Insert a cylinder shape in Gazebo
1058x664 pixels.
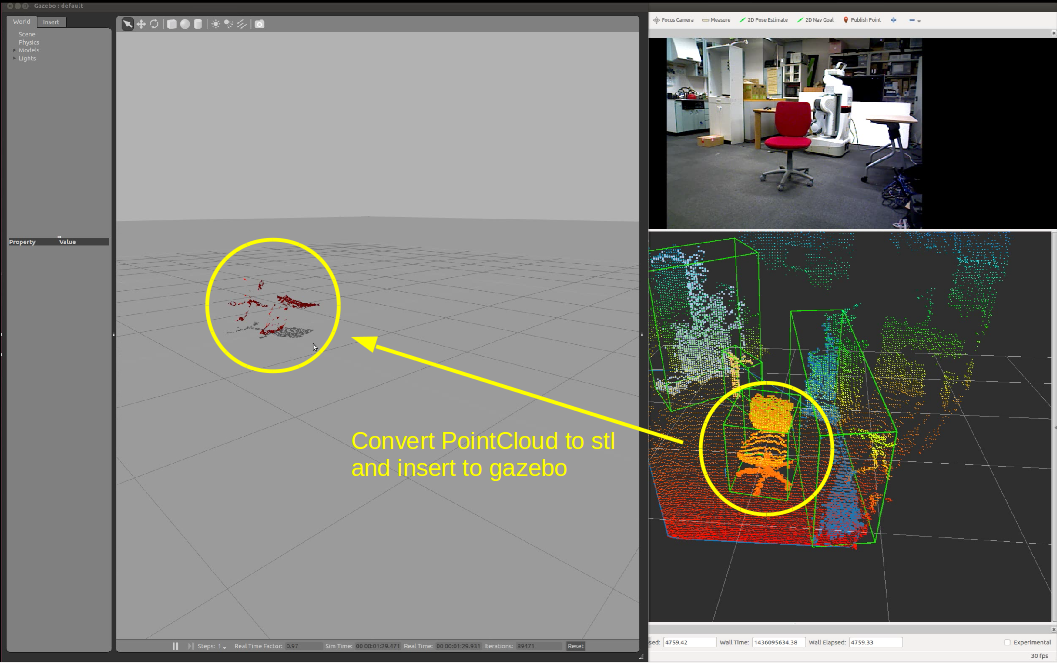tap(198, 24)
